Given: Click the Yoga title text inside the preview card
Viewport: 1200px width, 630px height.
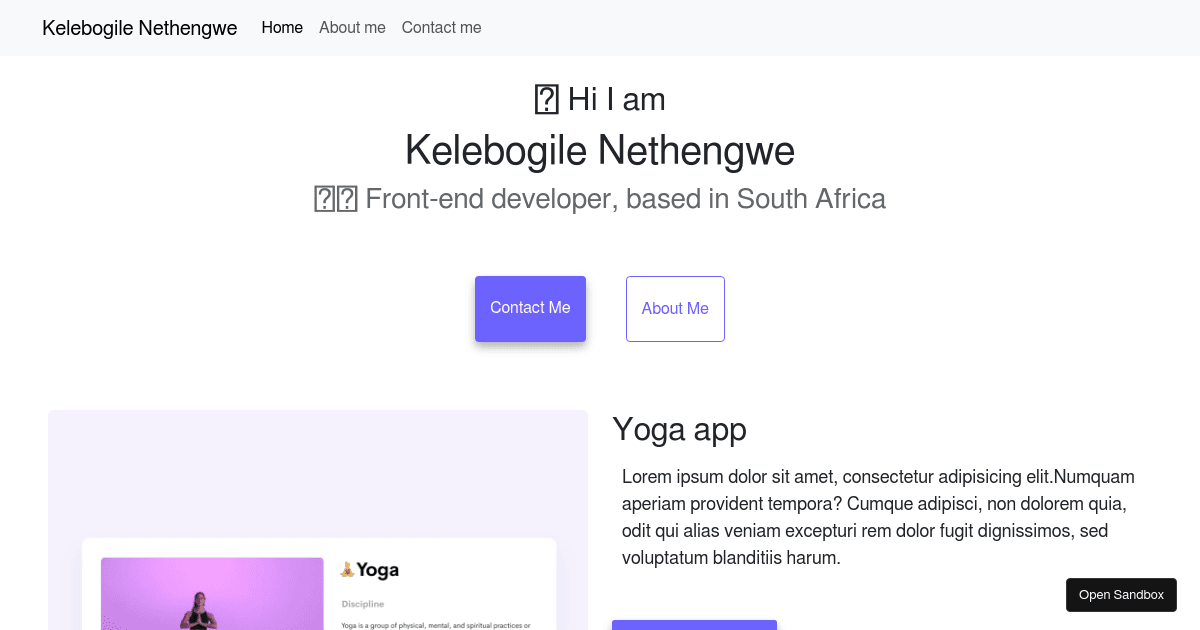Looking at the screenshot, I should (378, 570).
